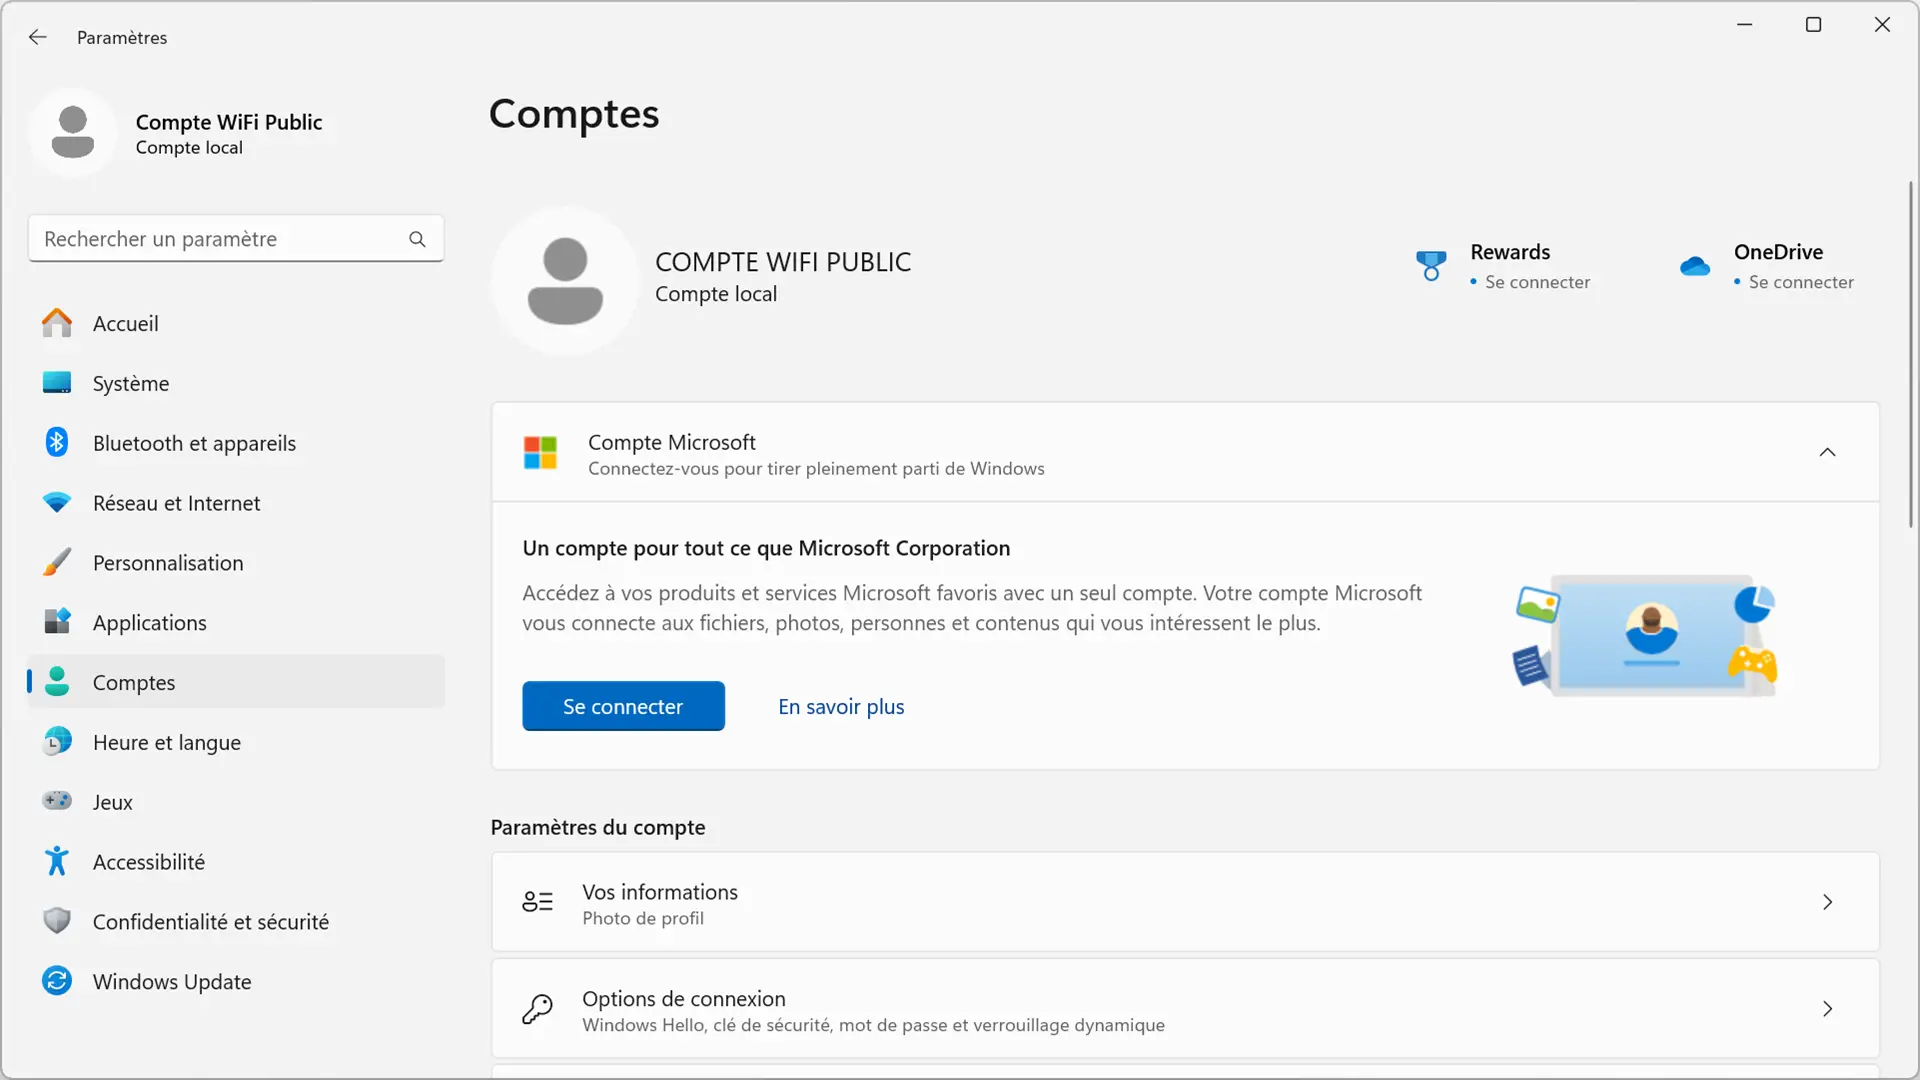Open Personnalisation settings

[x=236, y=563]
